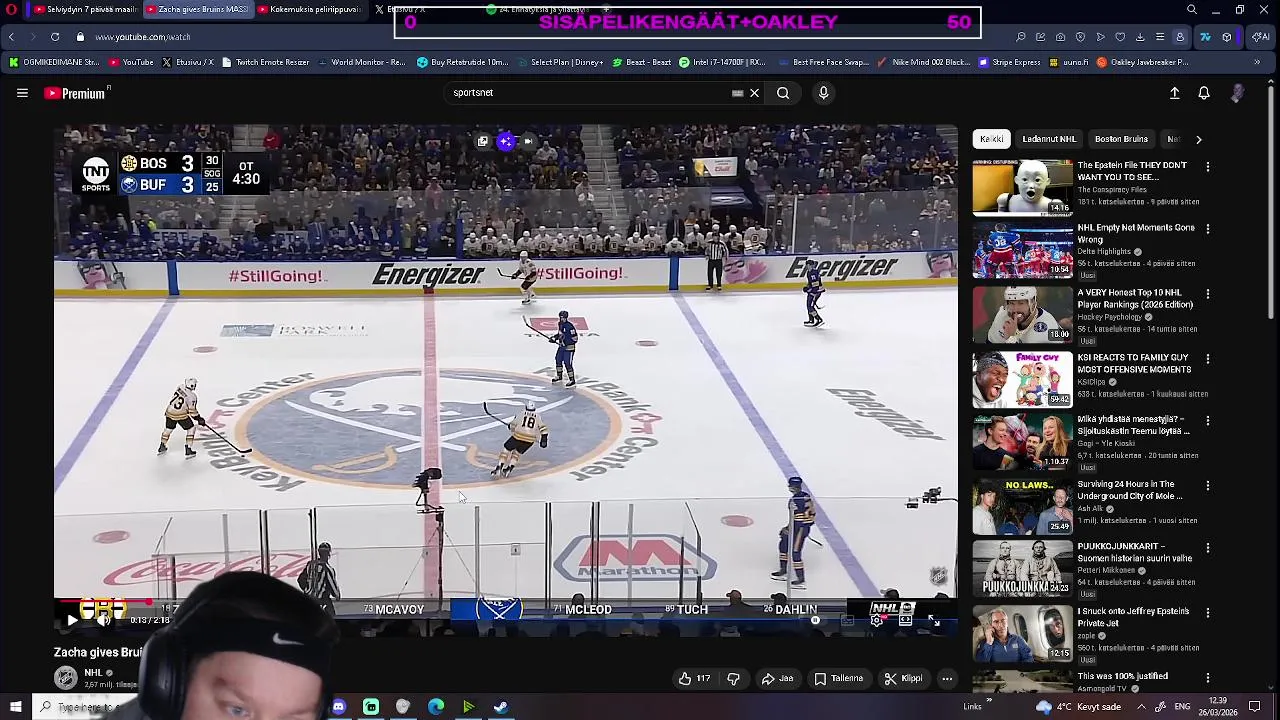Share the video with Jaa button
This screenshot has height=720, width=1280.
coord(777,678)
